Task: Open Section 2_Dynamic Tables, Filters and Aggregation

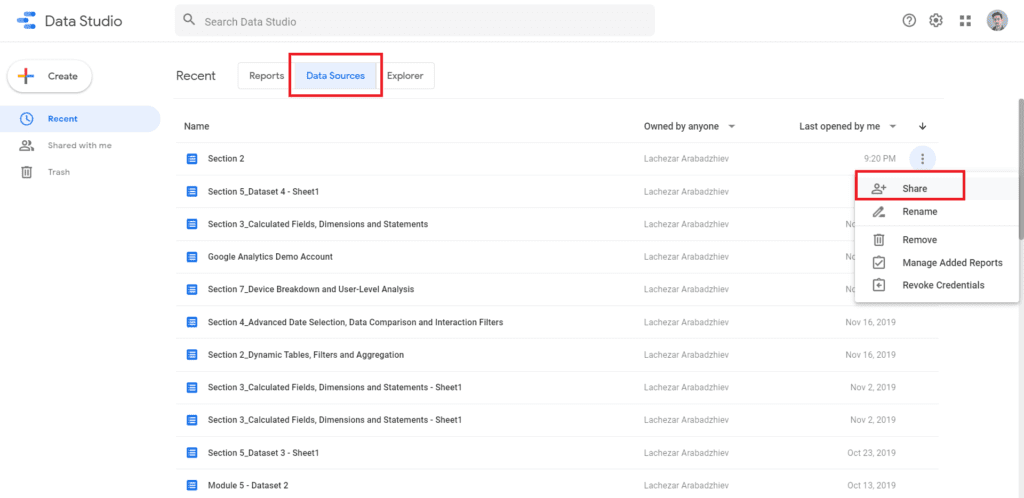Action: pos(306,354)
